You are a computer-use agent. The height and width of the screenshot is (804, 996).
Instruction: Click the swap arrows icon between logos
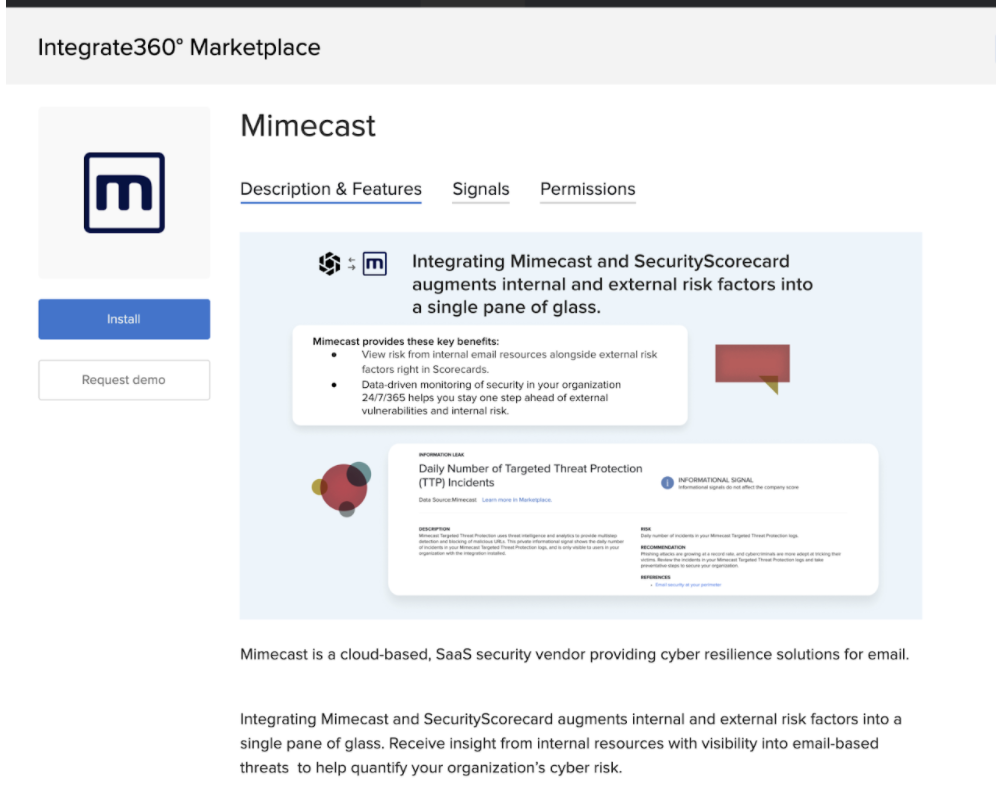click(x=351, y=264)
